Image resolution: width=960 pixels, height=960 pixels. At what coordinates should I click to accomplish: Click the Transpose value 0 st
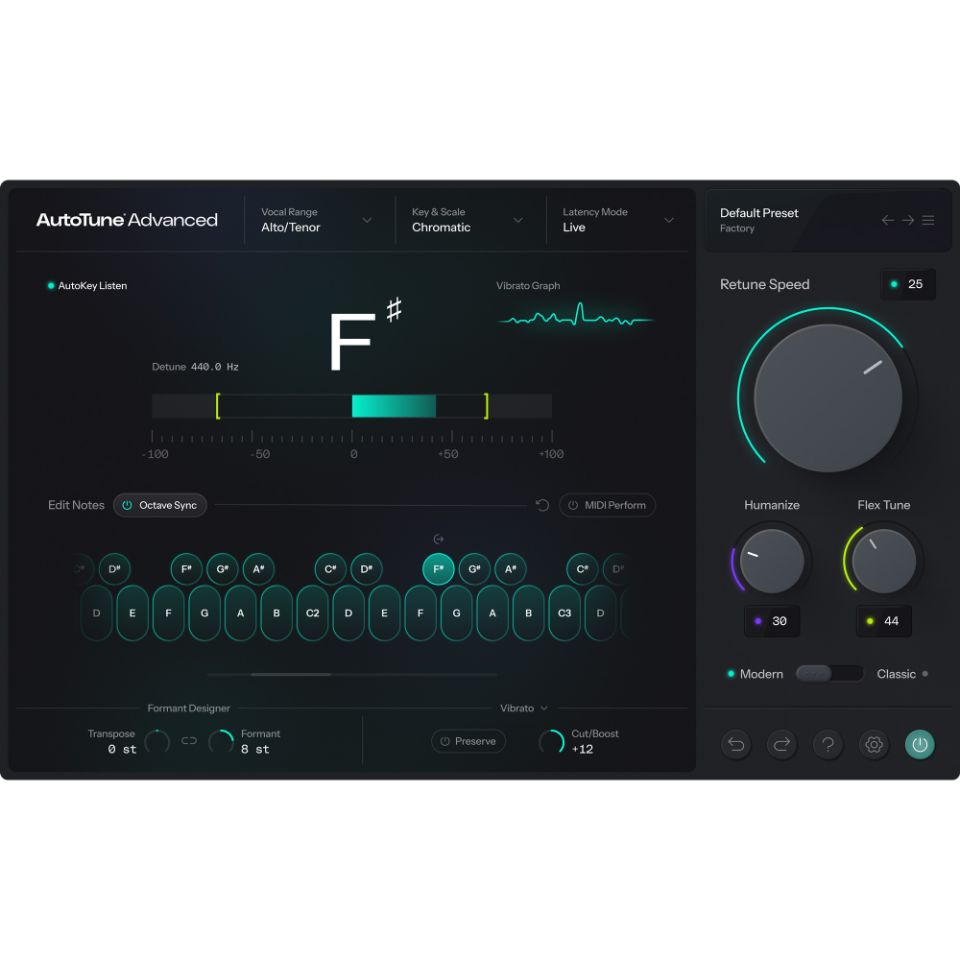click(x=122, y=749)
